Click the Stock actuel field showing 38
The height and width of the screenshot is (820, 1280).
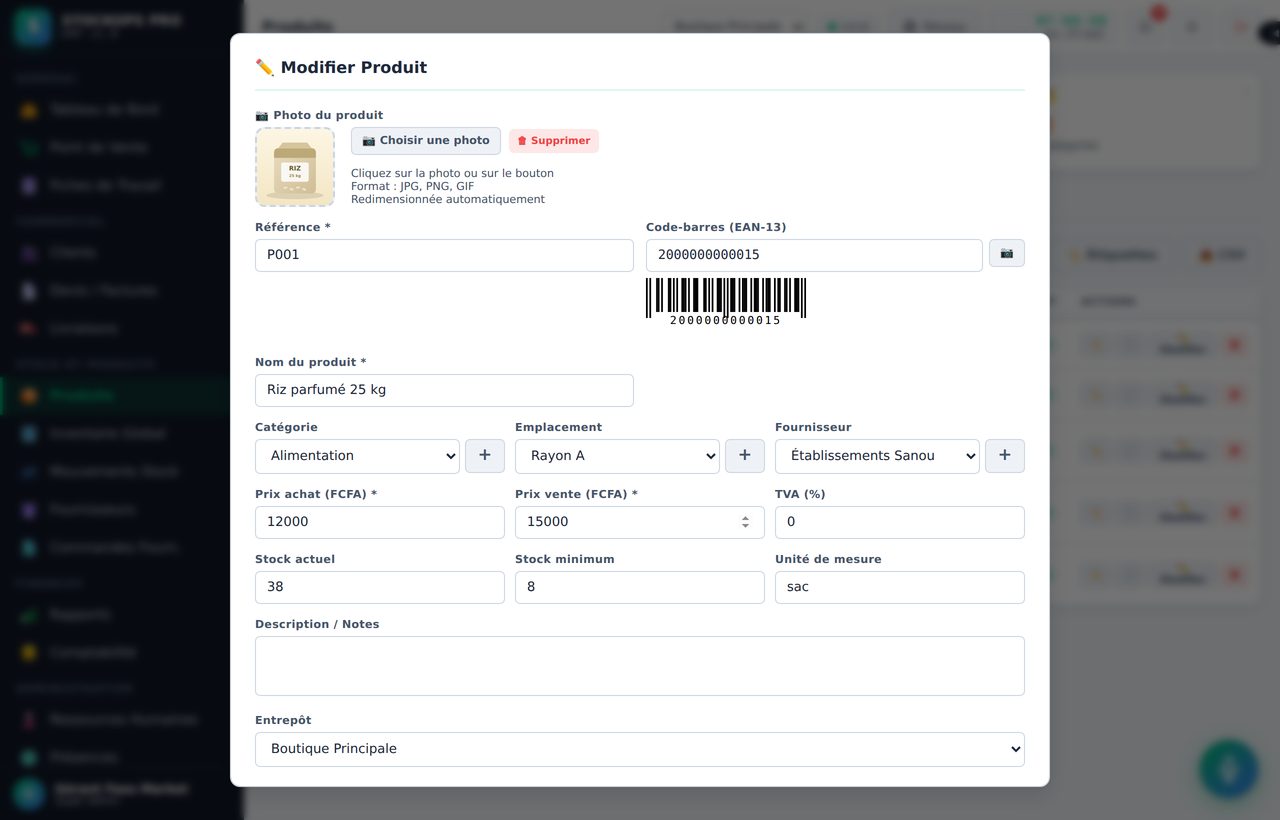pos(380,587)
